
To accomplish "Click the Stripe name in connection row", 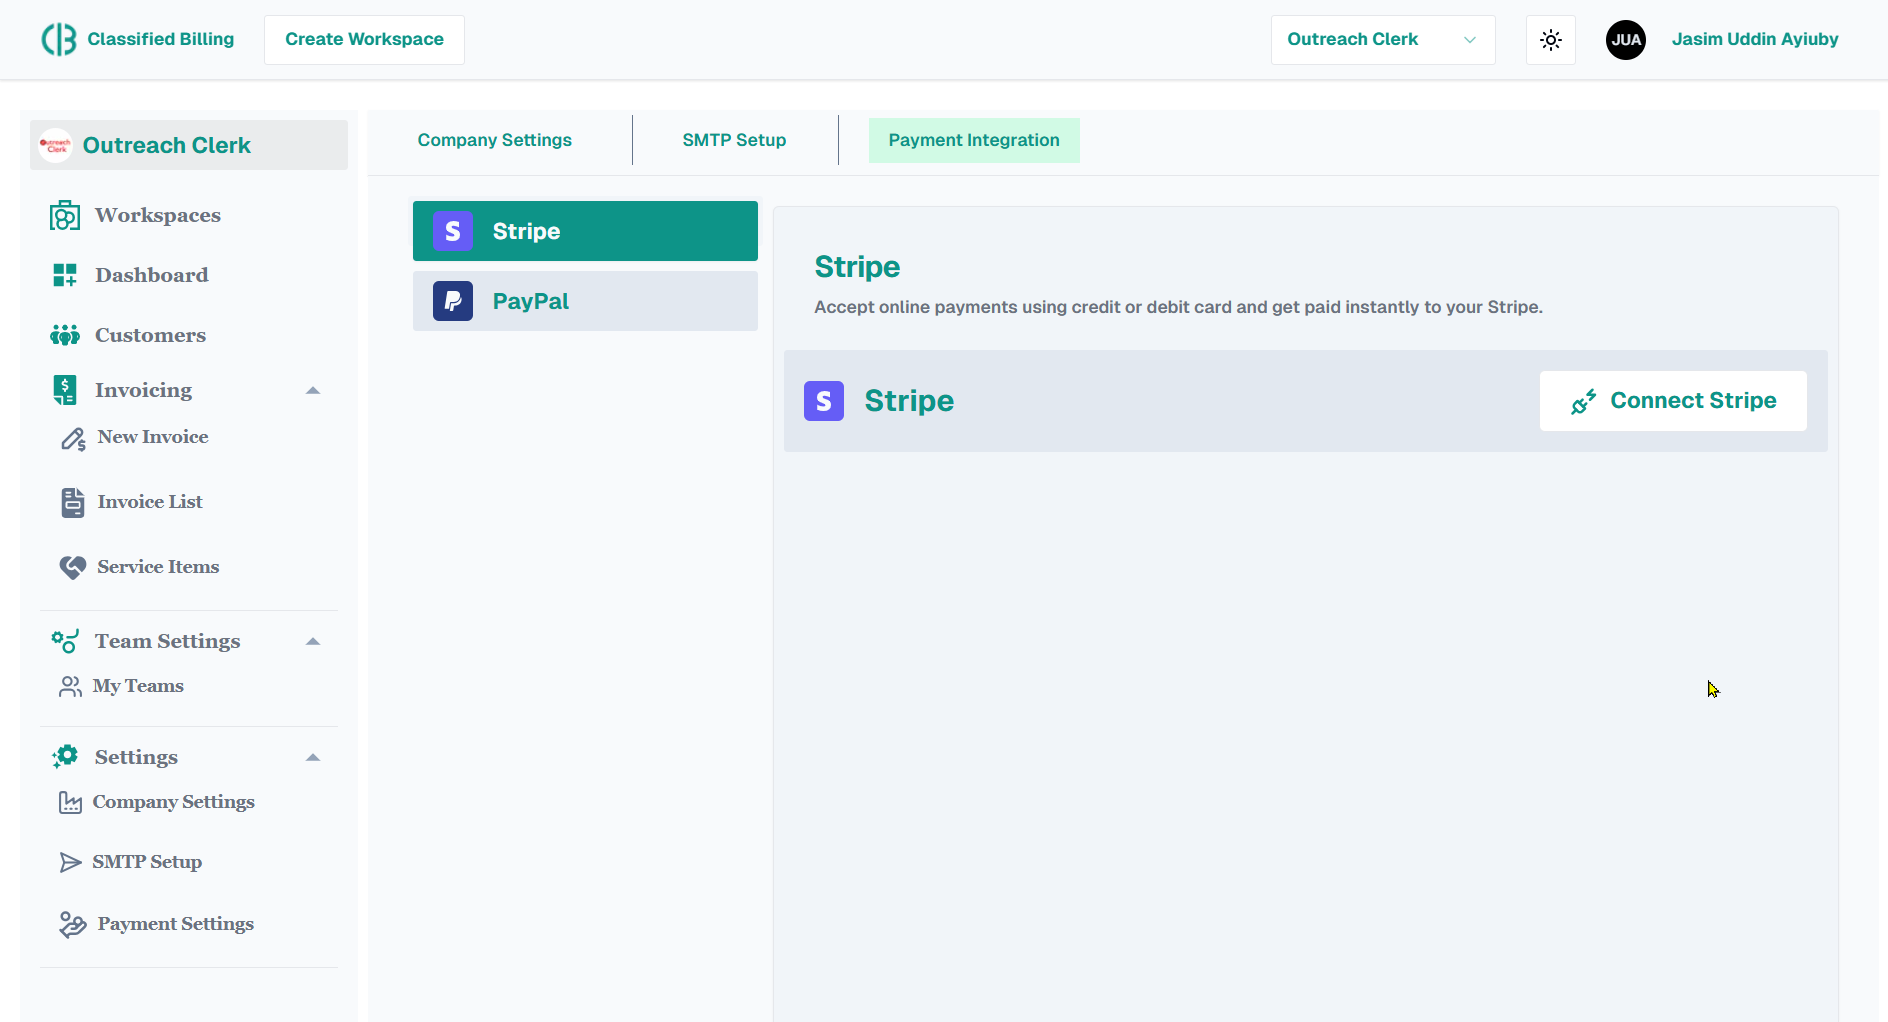I will click(909, 401).
